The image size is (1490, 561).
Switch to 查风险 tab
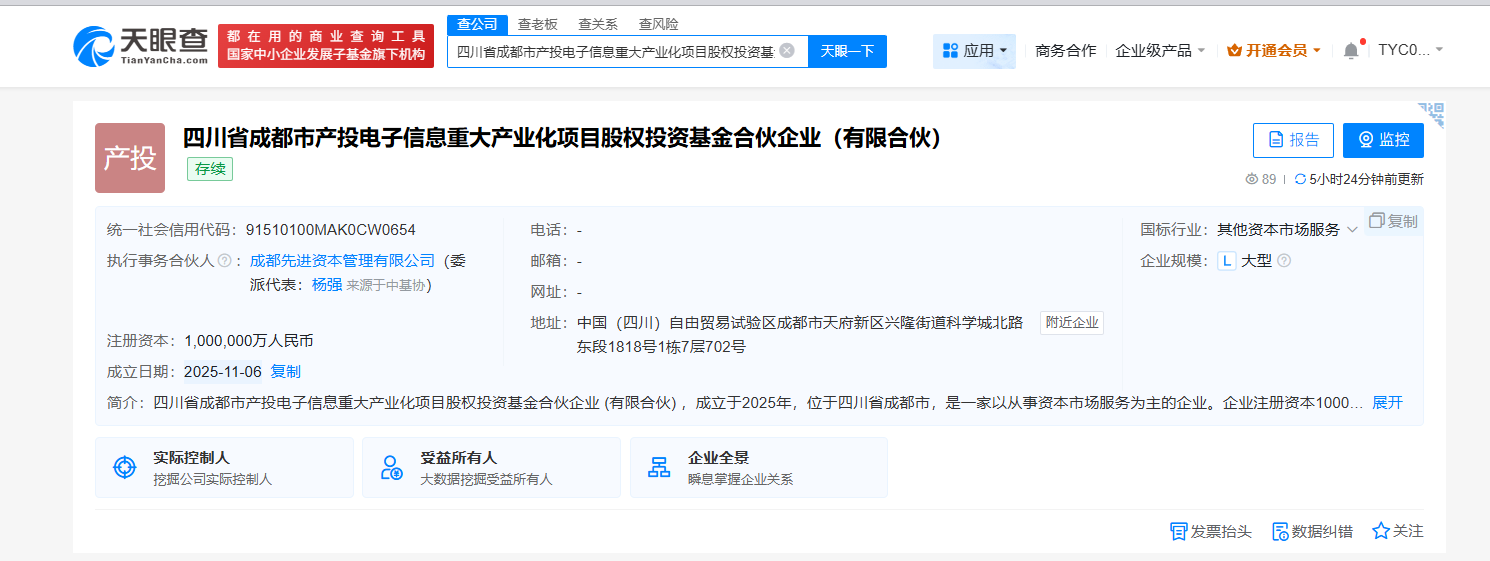[x=659, y=24]
